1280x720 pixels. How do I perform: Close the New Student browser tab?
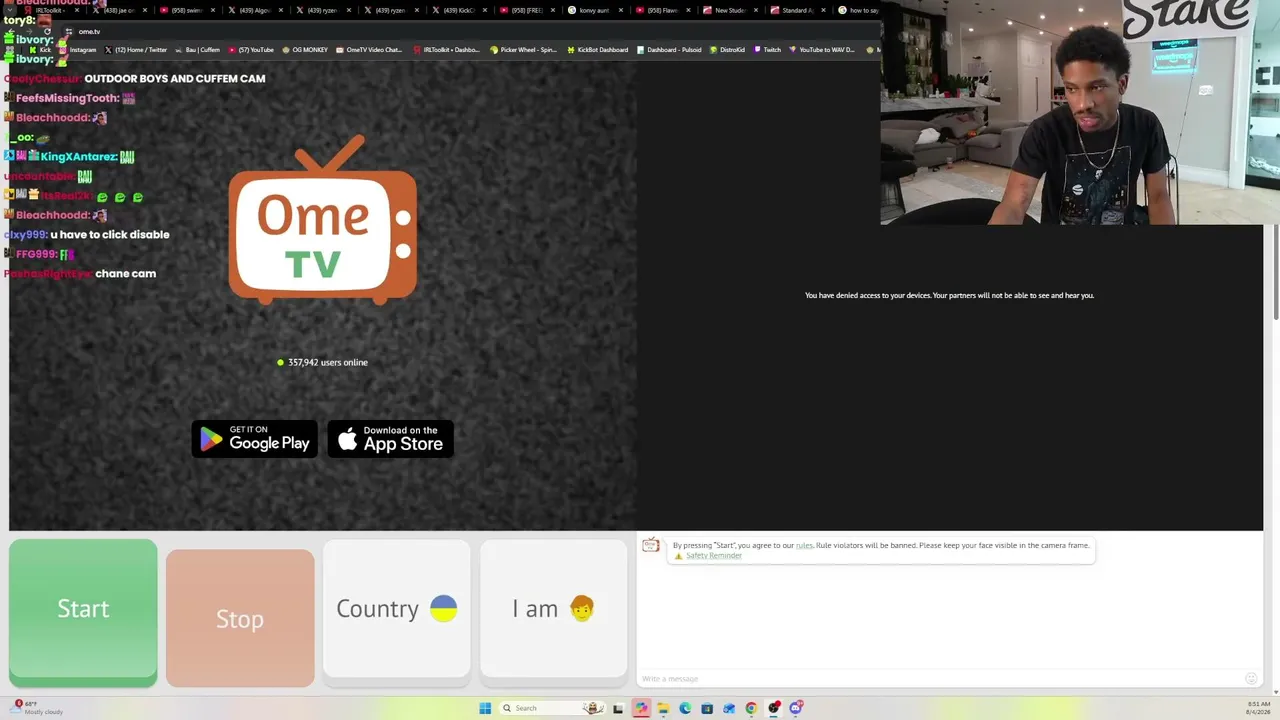(x=756, y=10)
